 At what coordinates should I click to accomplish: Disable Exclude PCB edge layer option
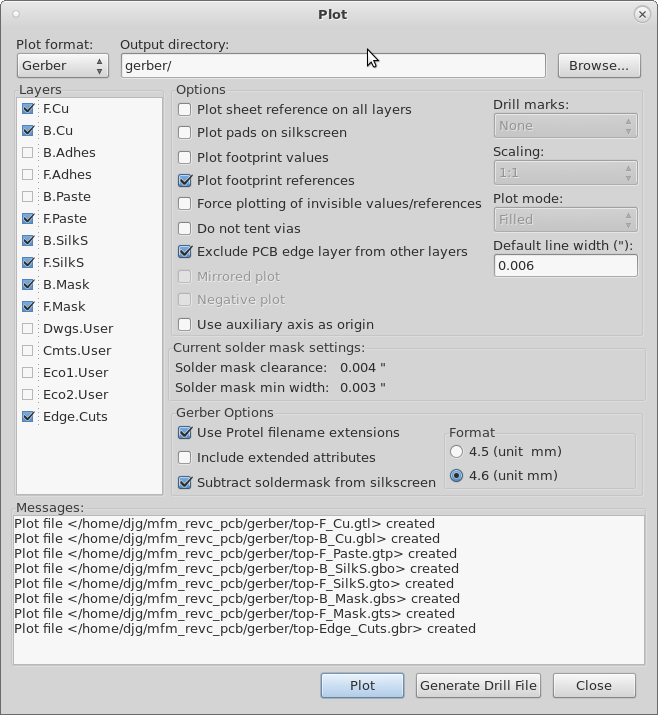point(185,251)
